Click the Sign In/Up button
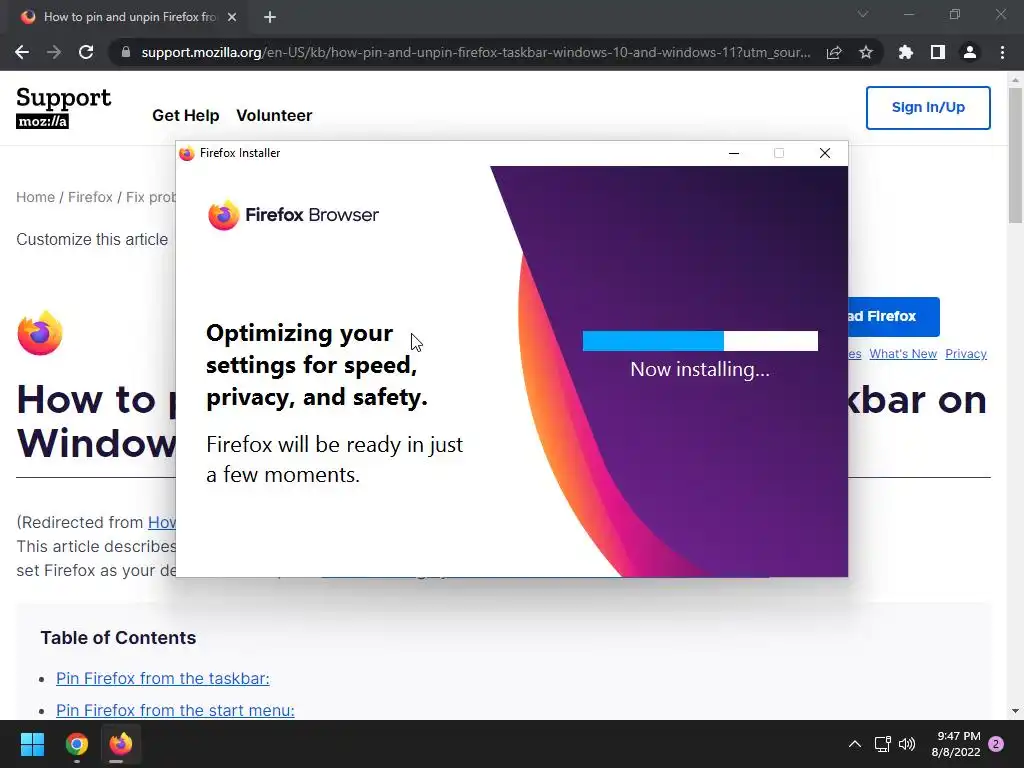This screenshot has height=768, width=1024. pyautogui.click(x=928, y=108)
